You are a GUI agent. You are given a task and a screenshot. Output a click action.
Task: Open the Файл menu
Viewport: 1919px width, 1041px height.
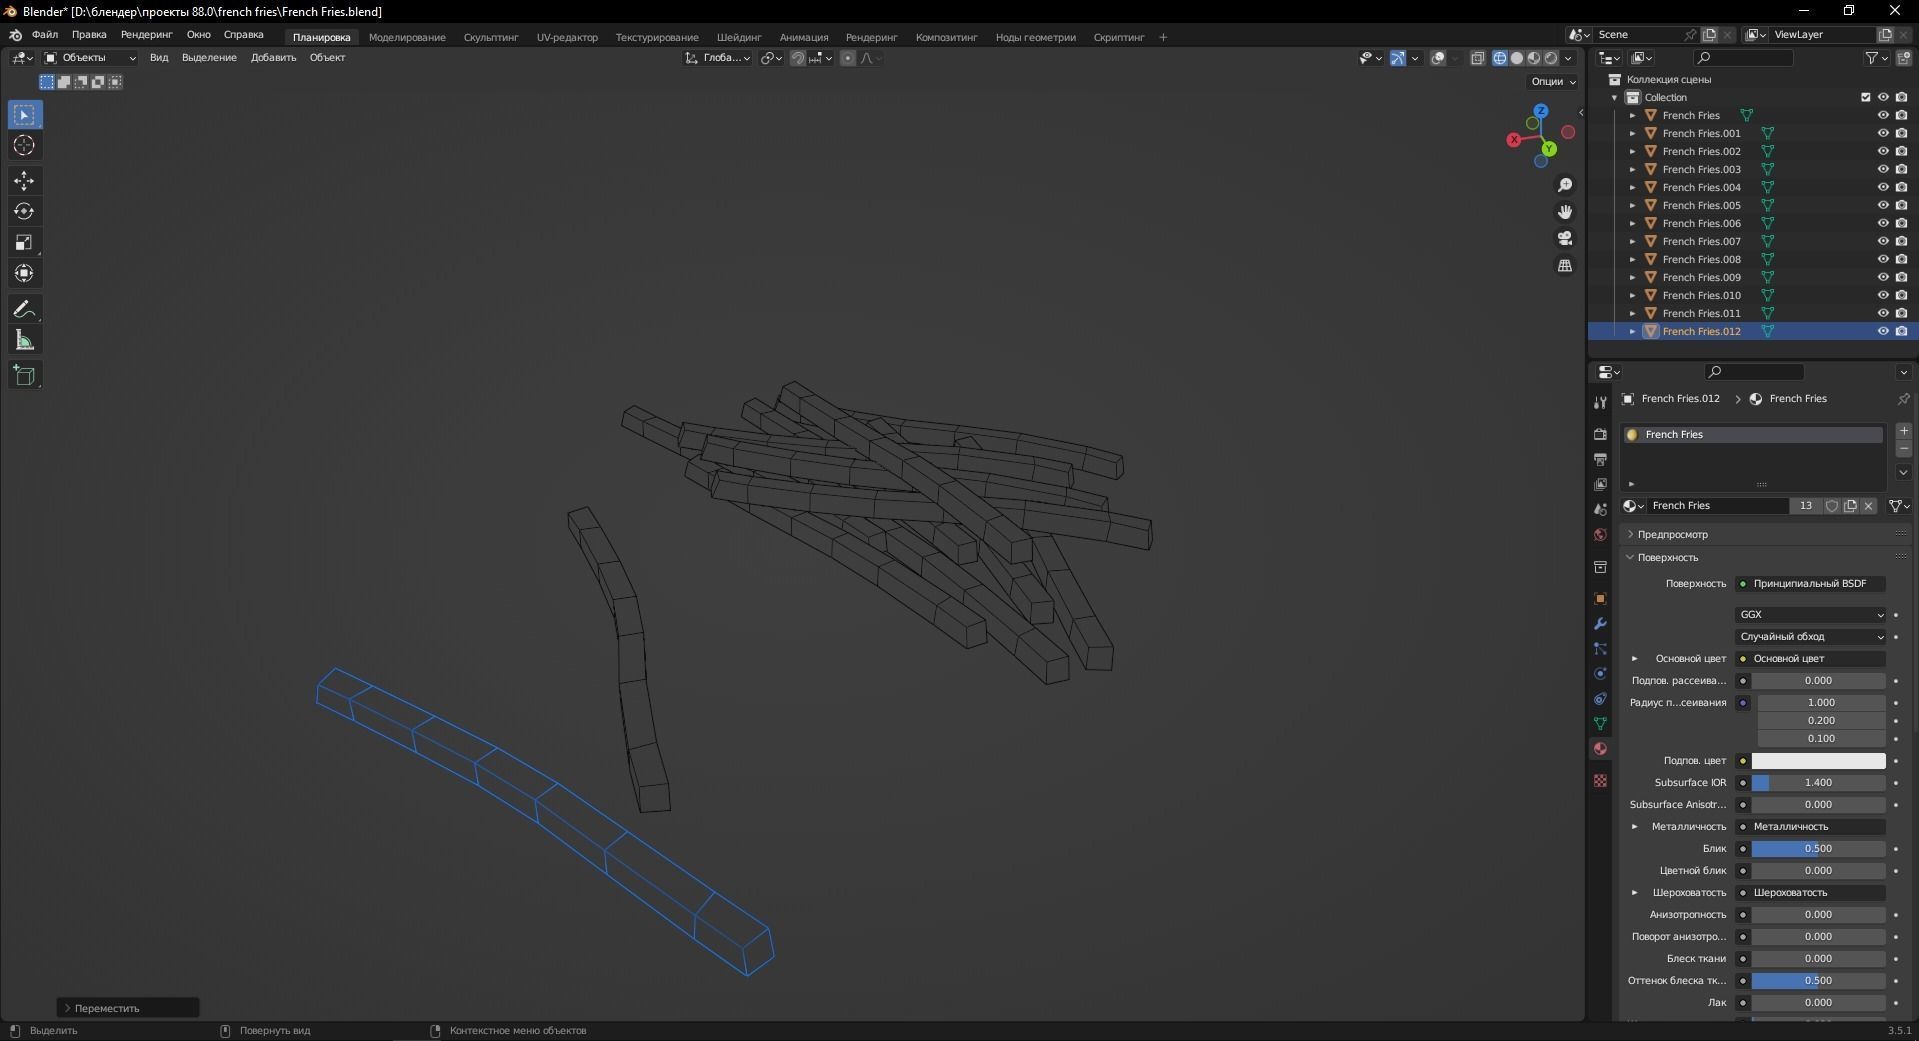(x=45, y=35)
